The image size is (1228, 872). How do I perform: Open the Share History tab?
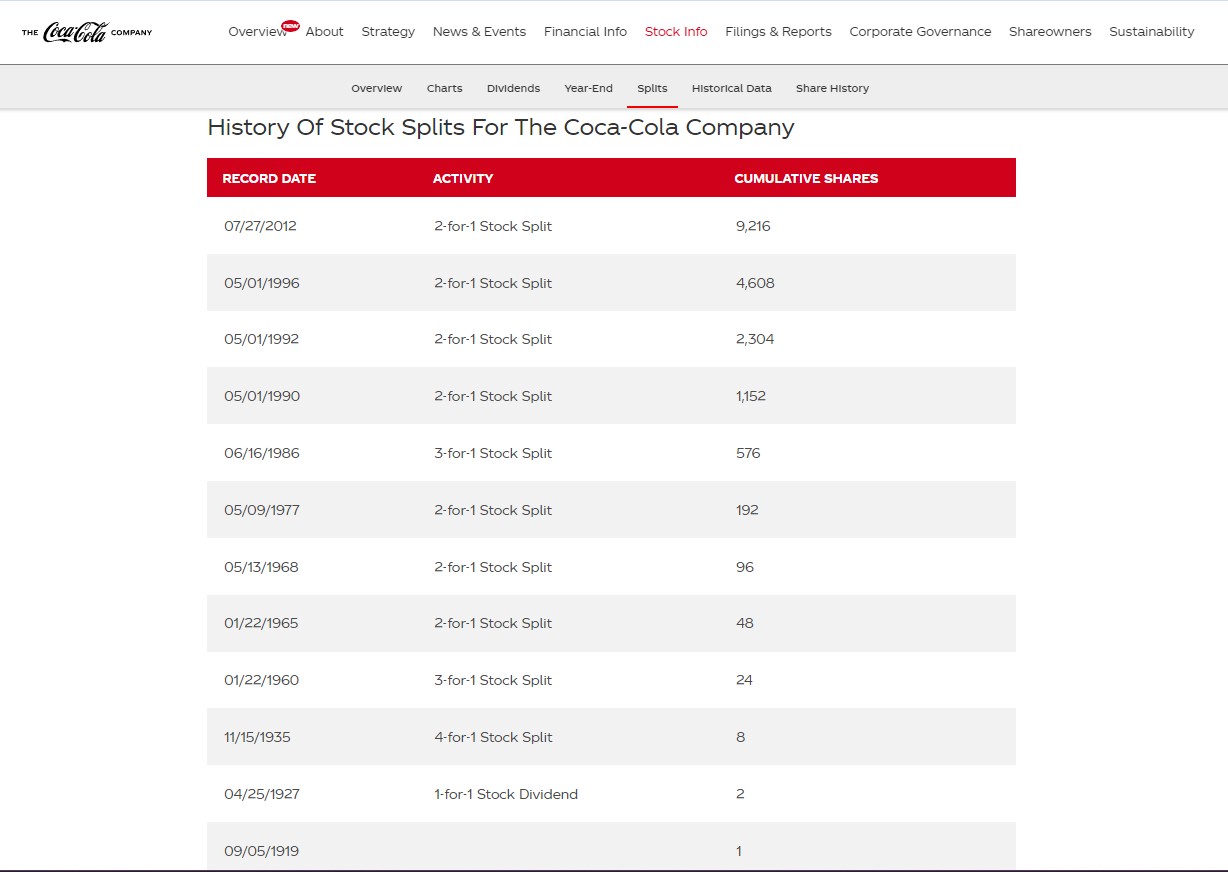click(x=832, y=89)
